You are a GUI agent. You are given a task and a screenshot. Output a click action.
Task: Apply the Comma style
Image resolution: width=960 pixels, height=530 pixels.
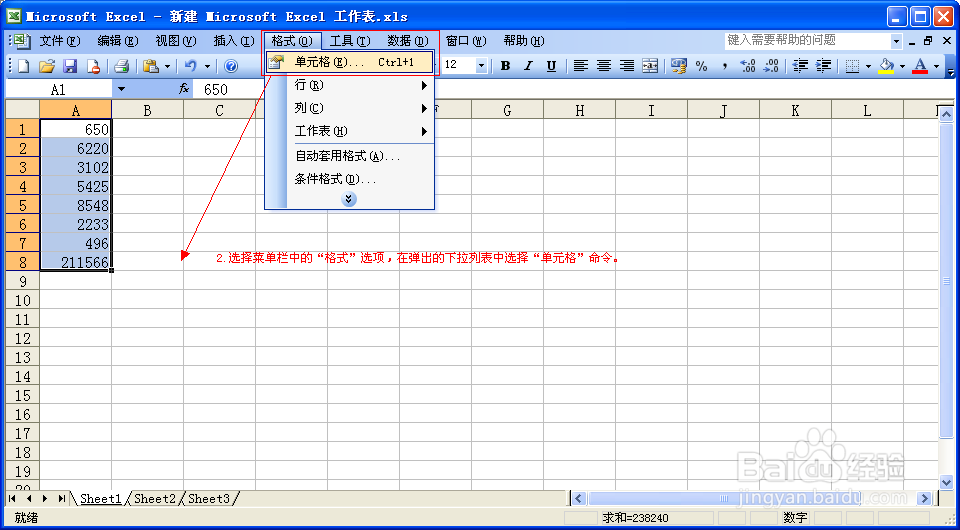pos(725,65)
